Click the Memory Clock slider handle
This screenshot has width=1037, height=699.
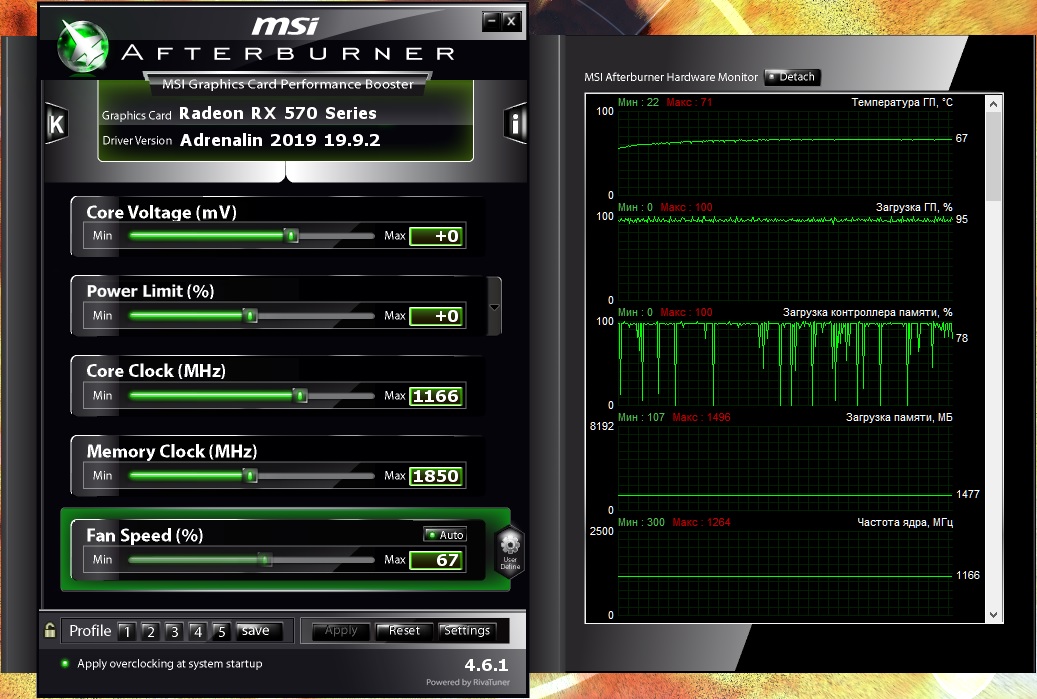pos(250,475)
